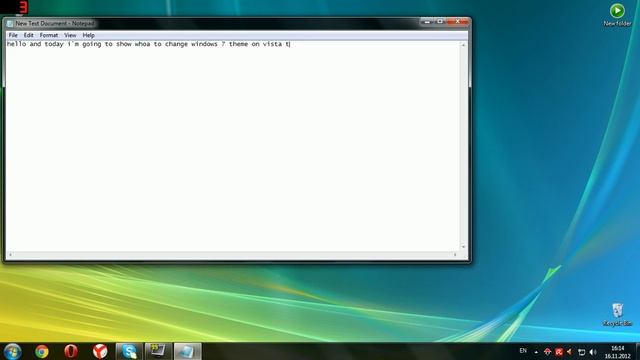Open the monitor-icon program in the taskbar

tap(158, 351)
